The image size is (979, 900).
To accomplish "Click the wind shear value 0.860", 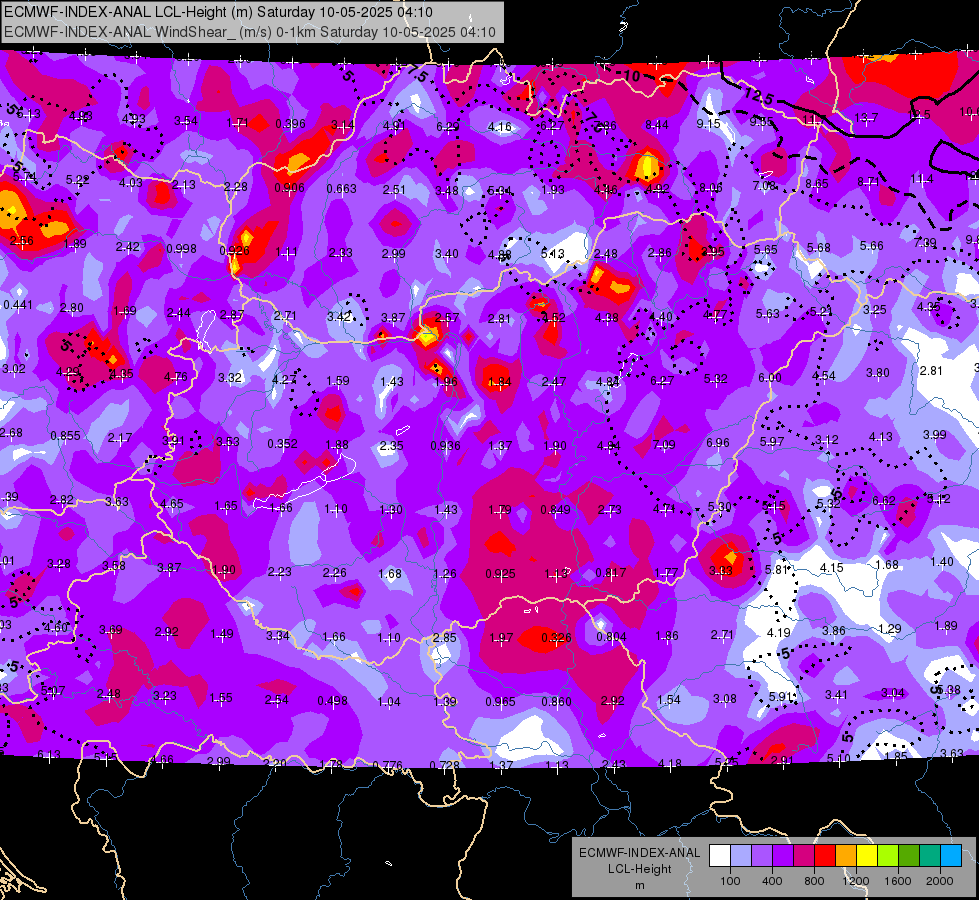I will tap(556, 701).
